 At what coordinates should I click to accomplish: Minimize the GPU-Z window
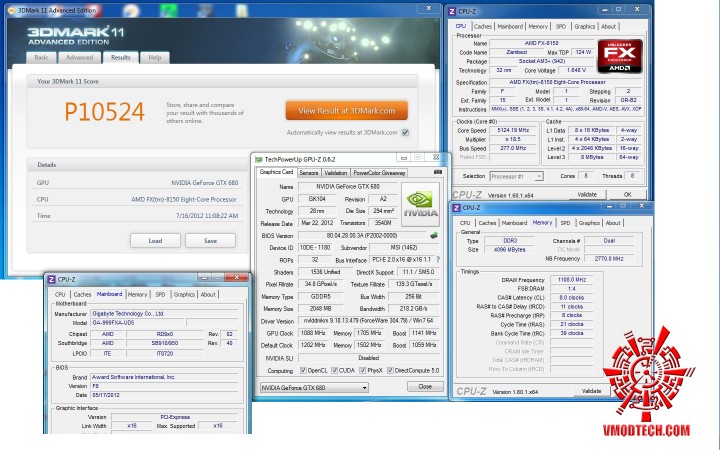pos(404,158)
